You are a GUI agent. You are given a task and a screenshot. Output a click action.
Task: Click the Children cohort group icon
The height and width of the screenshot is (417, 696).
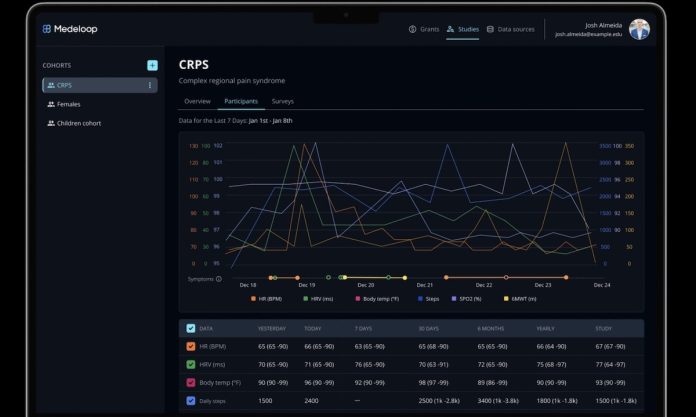[x=51, y=123]
